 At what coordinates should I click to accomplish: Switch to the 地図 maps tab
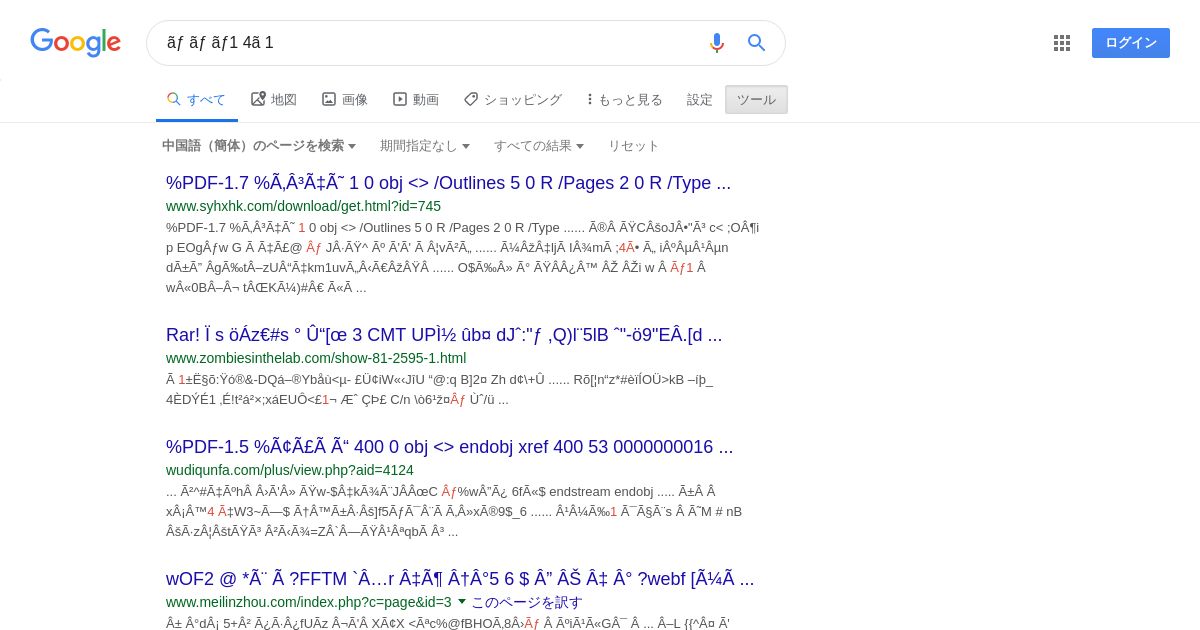coord(274,99)
